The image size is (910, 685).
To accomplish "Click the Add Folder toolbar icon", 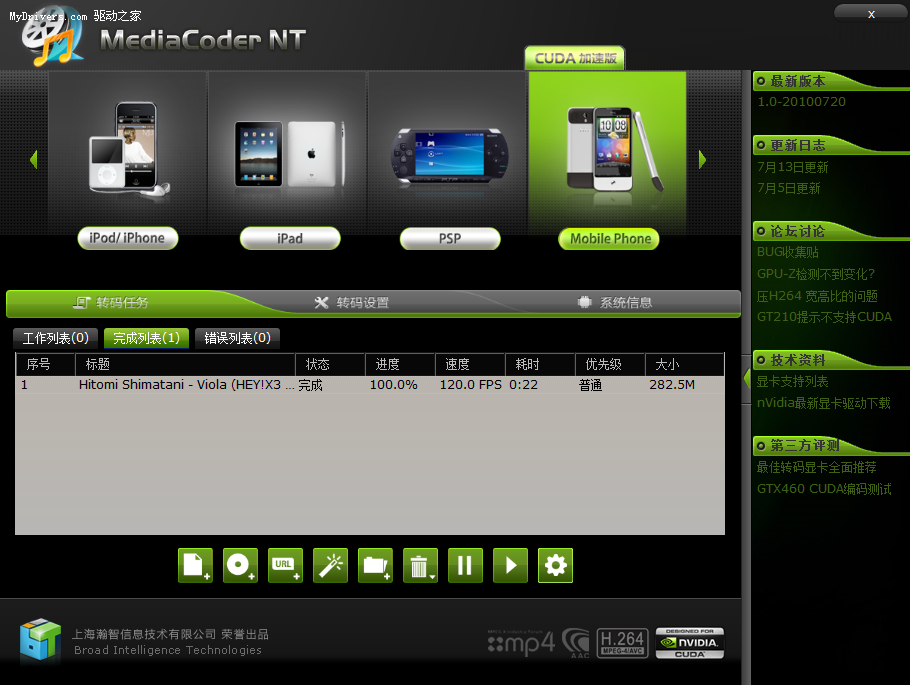I will tap(375, 565).
